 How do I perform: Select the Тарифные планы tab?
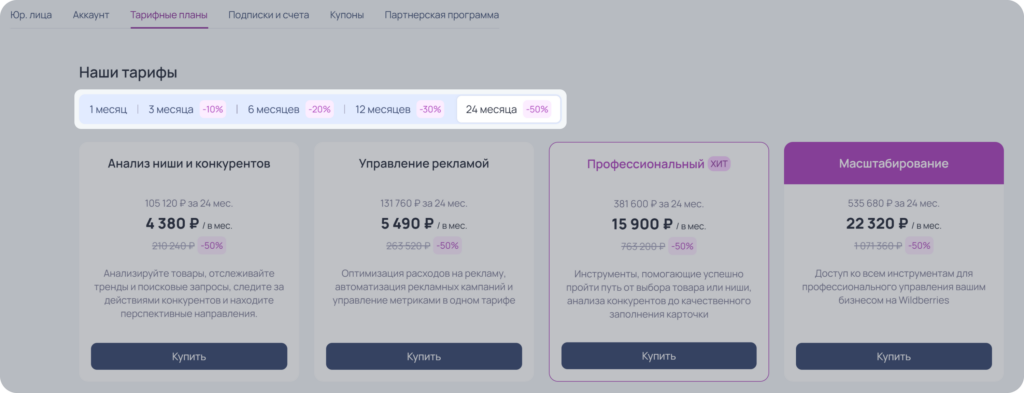(169, 14)
